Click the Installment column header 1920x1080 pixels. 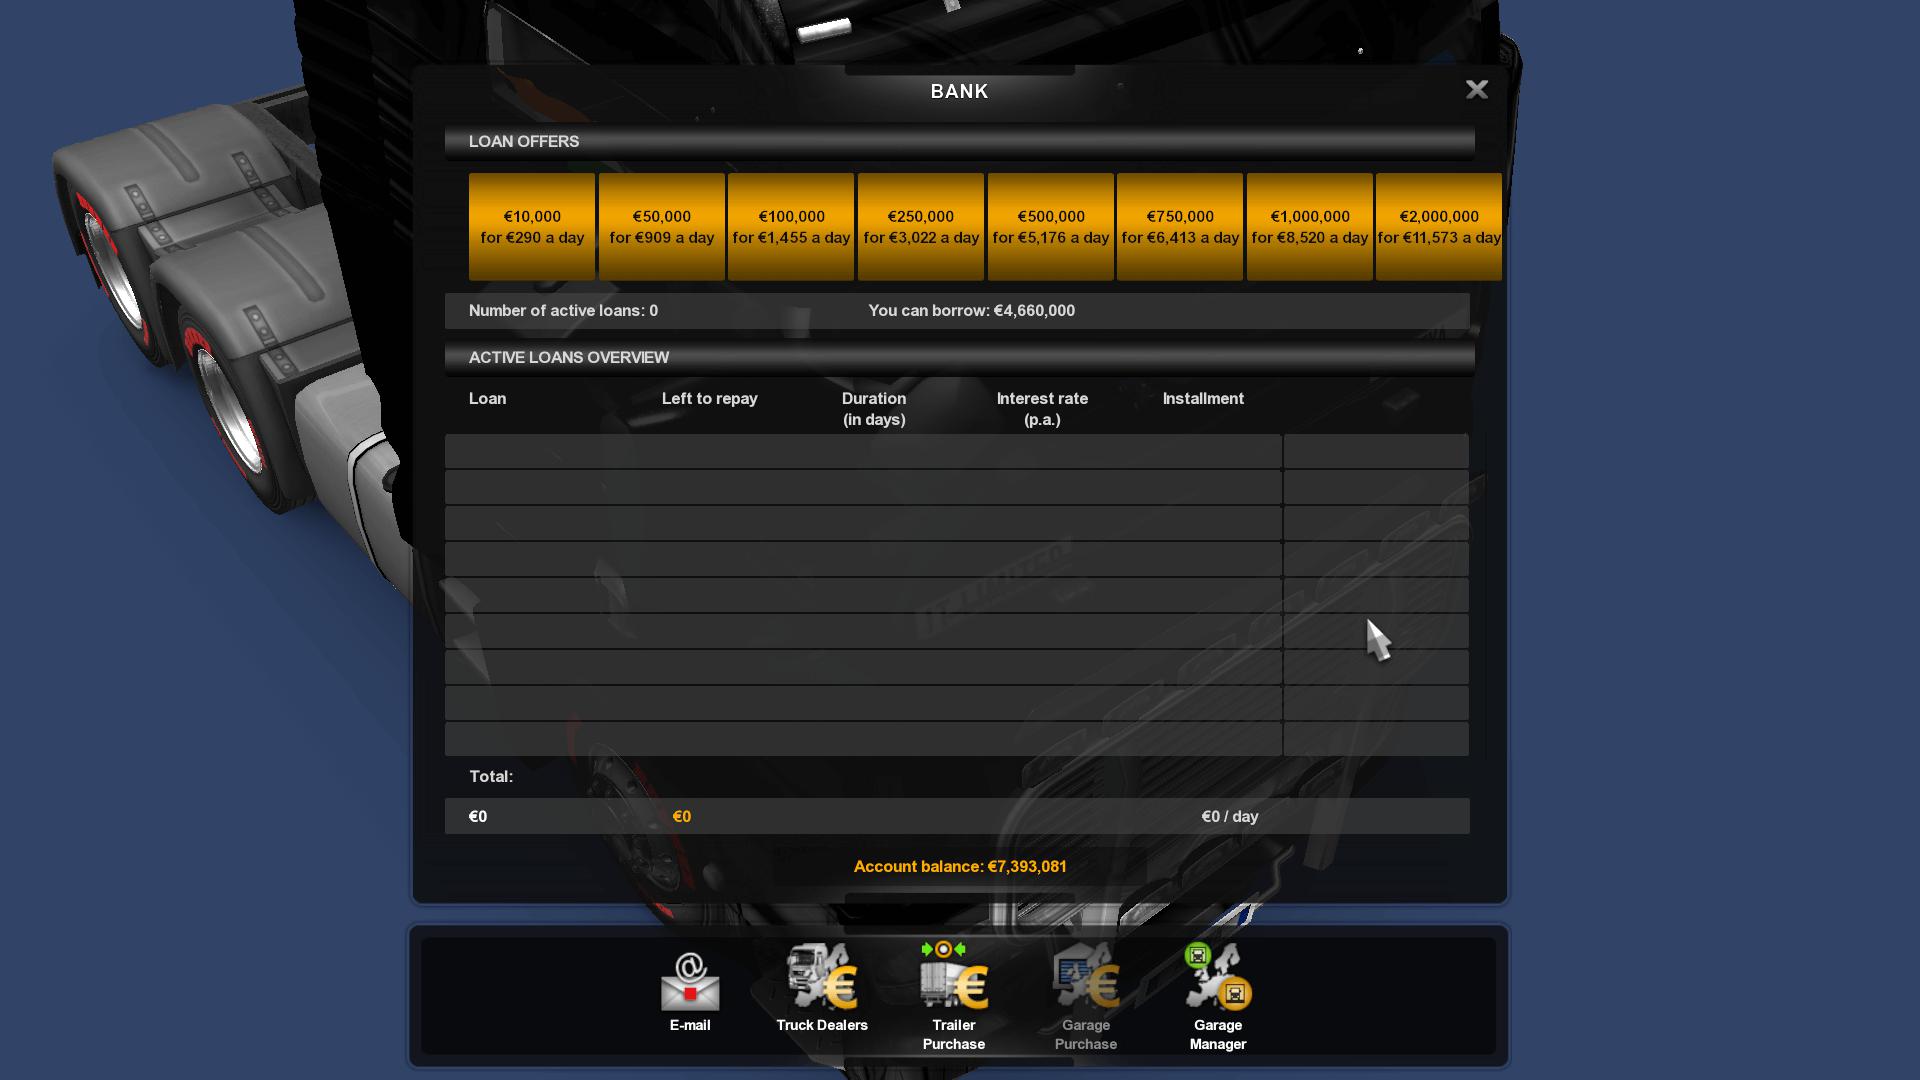(1201, 397)
